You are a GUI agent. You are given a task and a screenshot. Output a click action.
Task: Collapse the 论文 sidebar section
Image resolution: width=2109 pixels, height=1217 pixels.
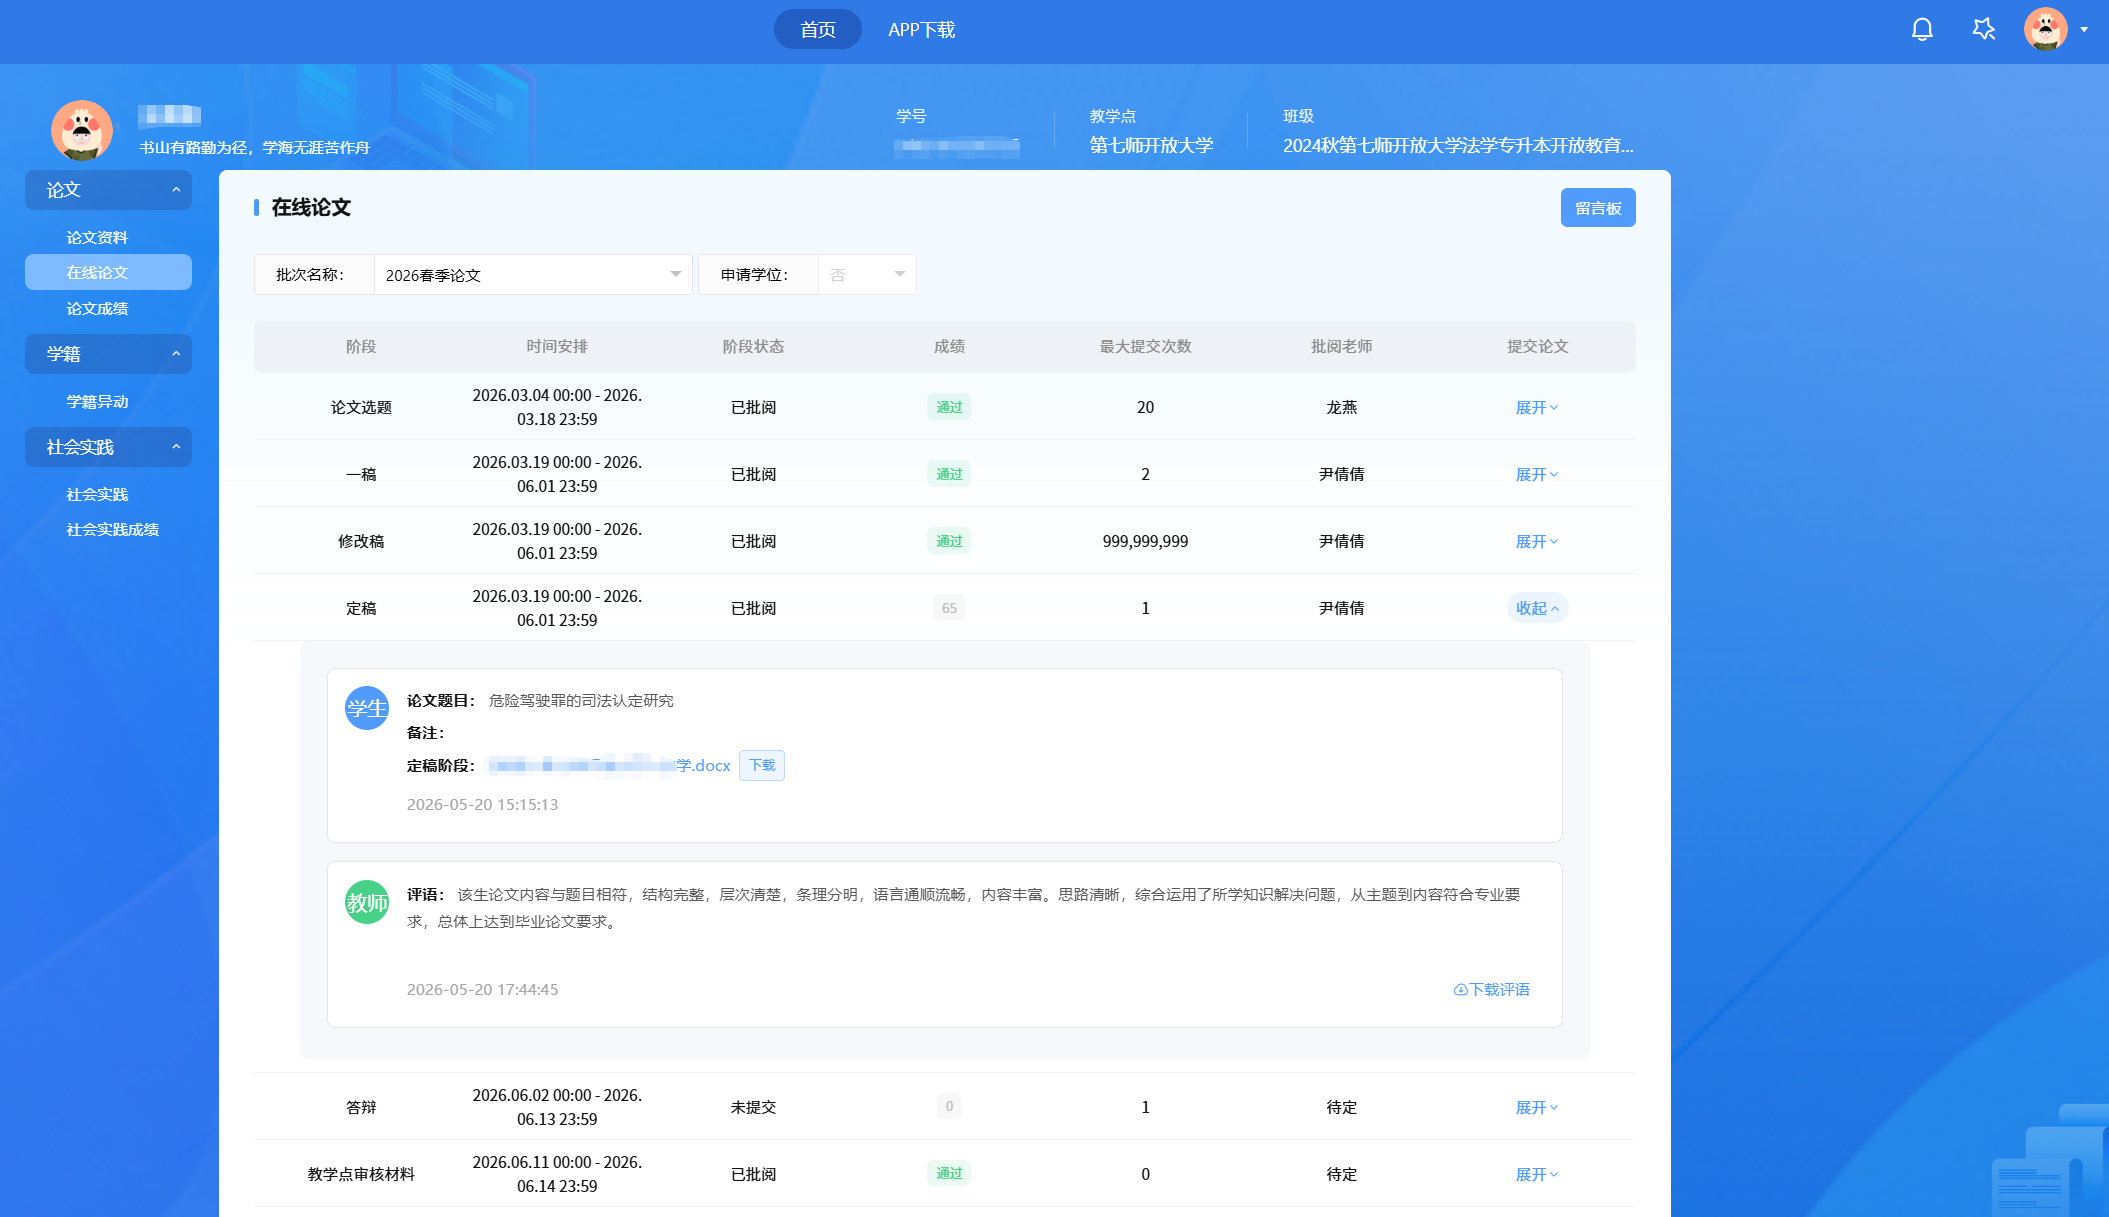tap(108, 190)
